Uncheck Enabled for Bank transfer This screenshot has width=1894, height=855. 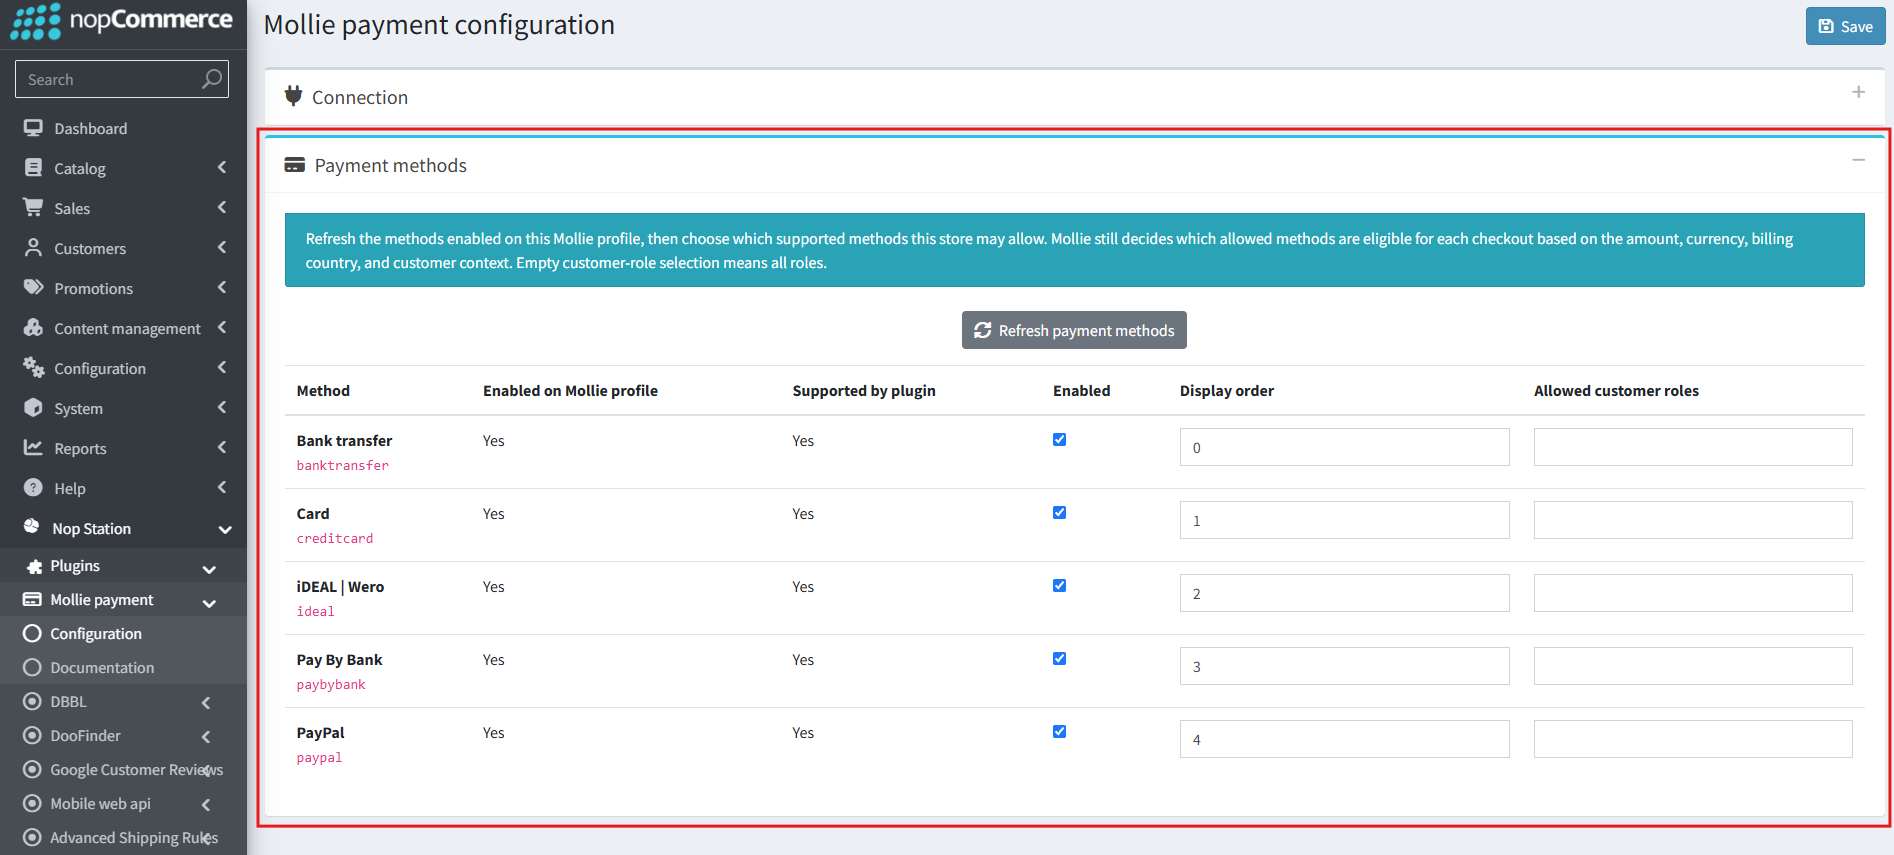pyautogui.click(x=1059, y=440)
